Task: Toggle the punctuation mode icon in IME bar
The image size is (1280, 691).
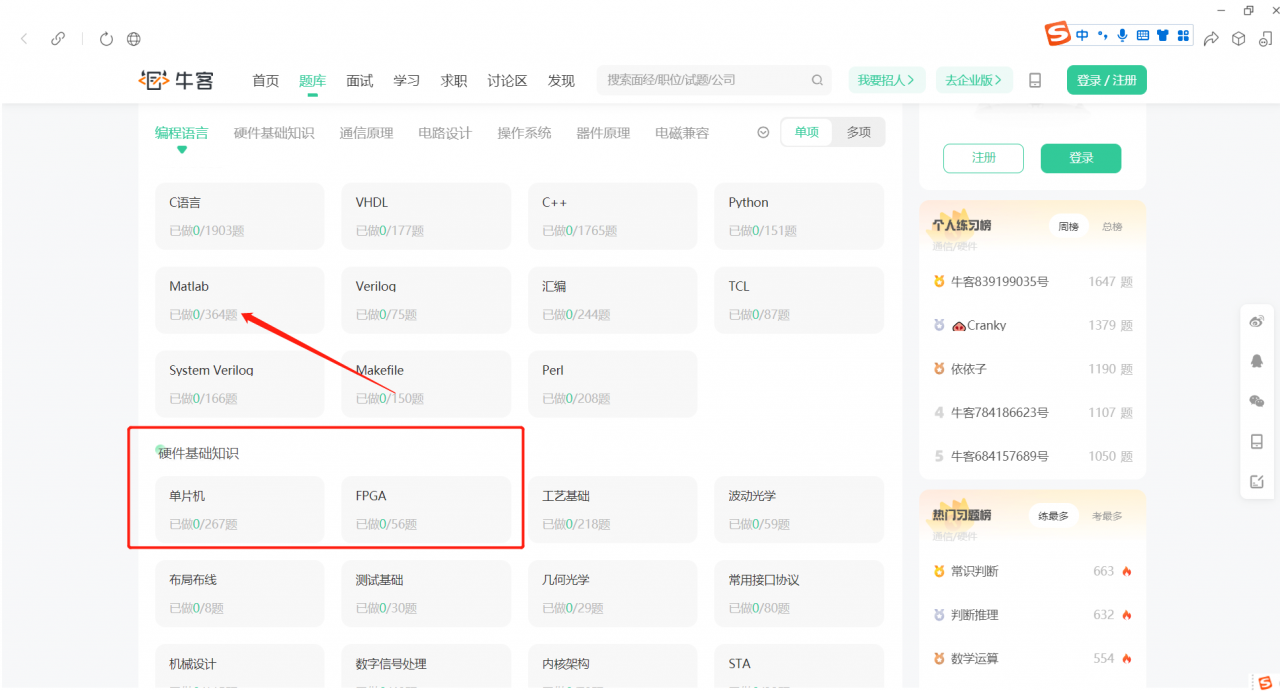Action: [x=1103, y=36]
